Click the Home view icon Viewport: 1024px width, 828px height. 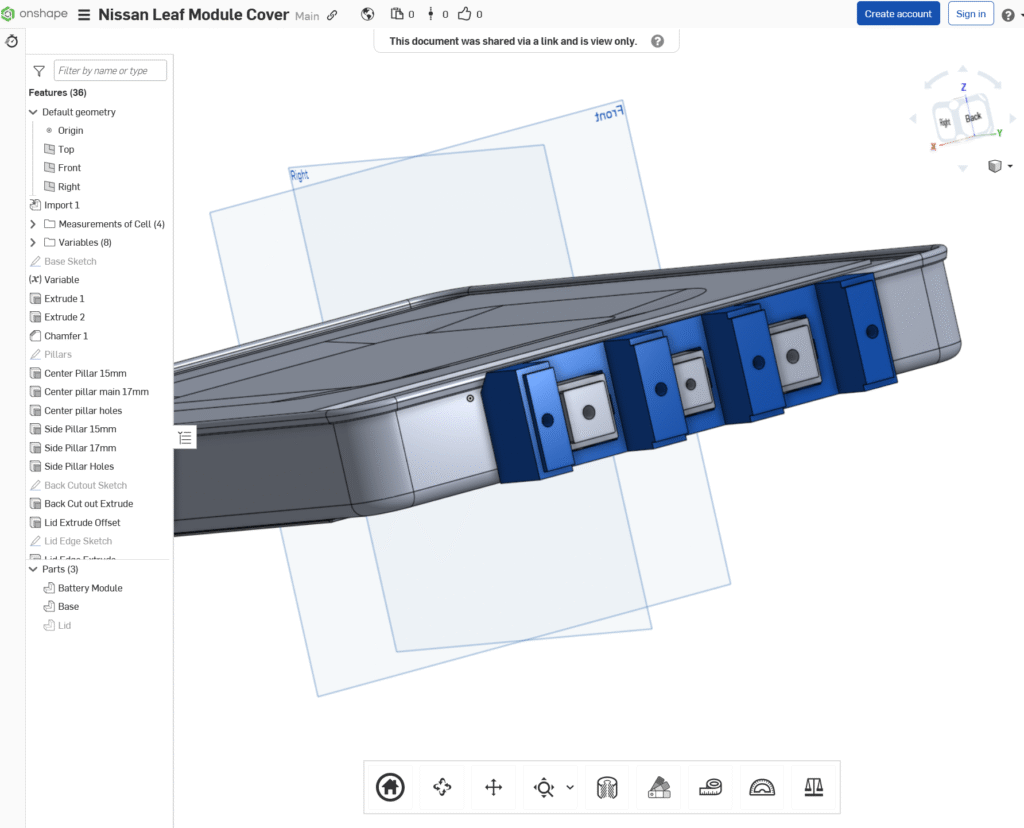[x=390, y=787]
